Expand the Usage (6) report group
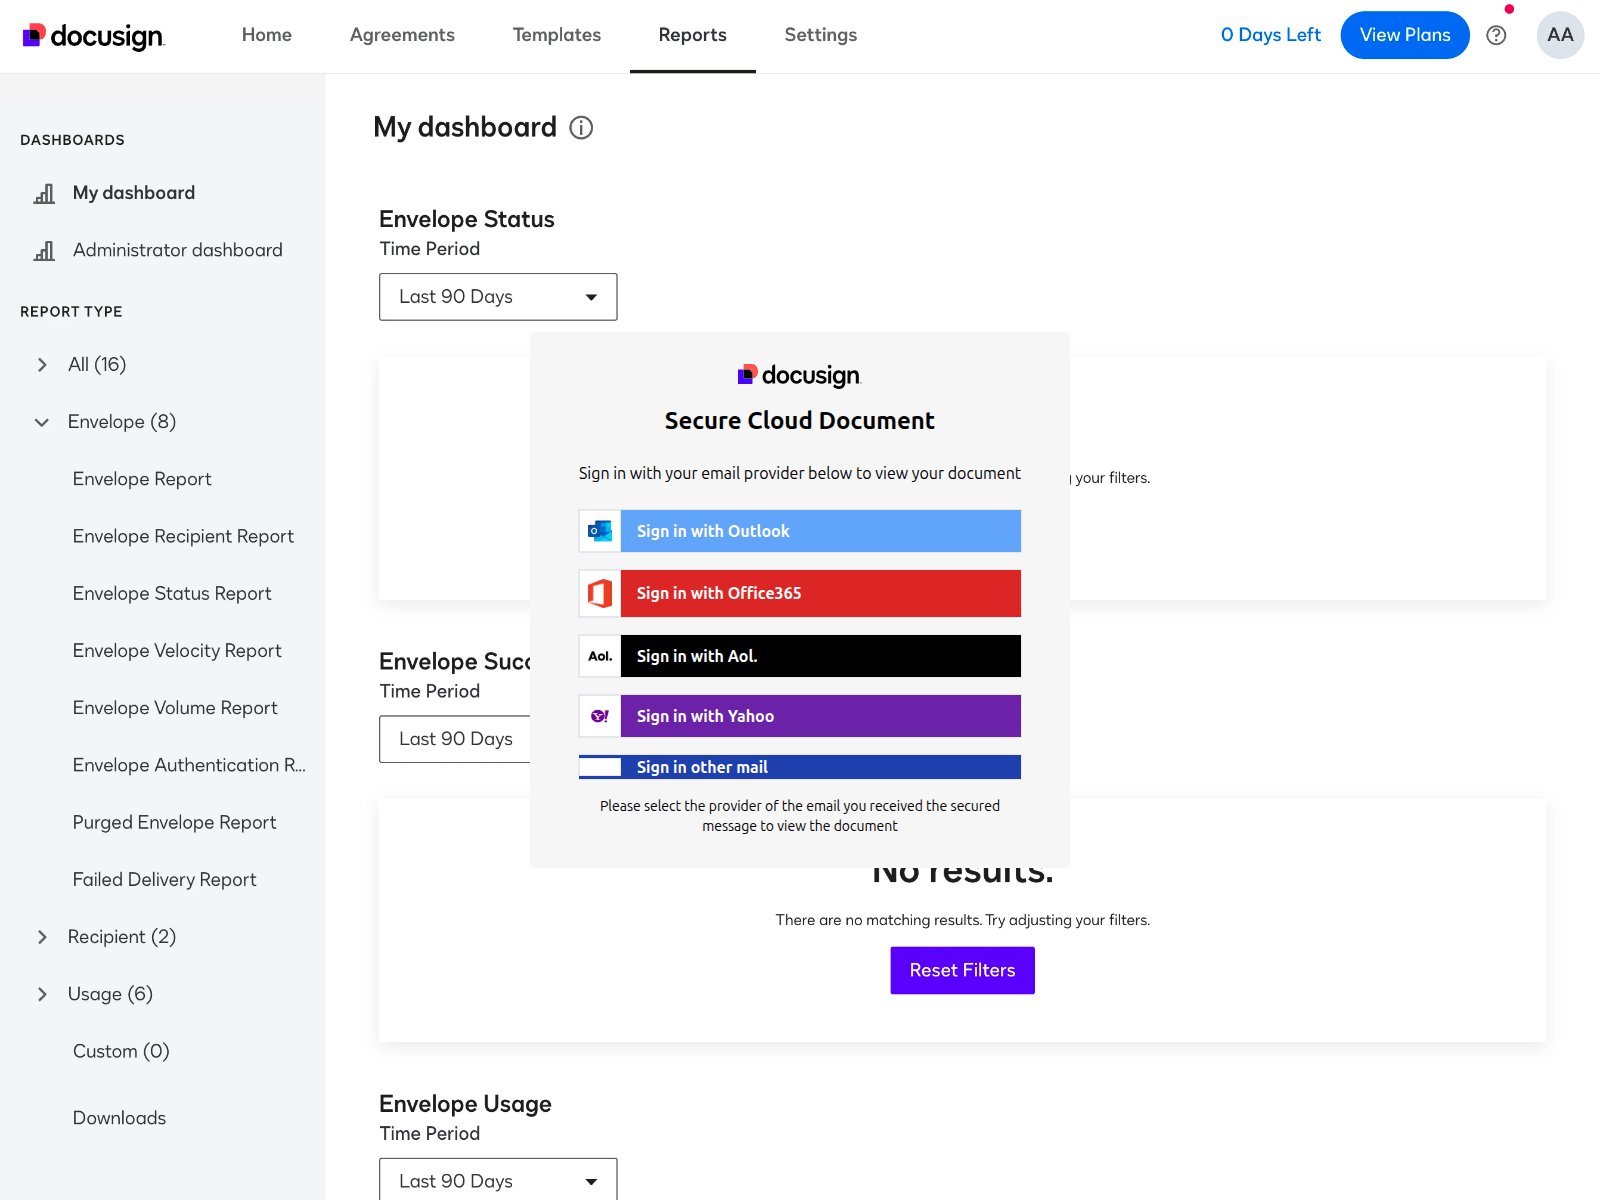Viewport: 1600px width, 1200px height. tap(42, 994)
